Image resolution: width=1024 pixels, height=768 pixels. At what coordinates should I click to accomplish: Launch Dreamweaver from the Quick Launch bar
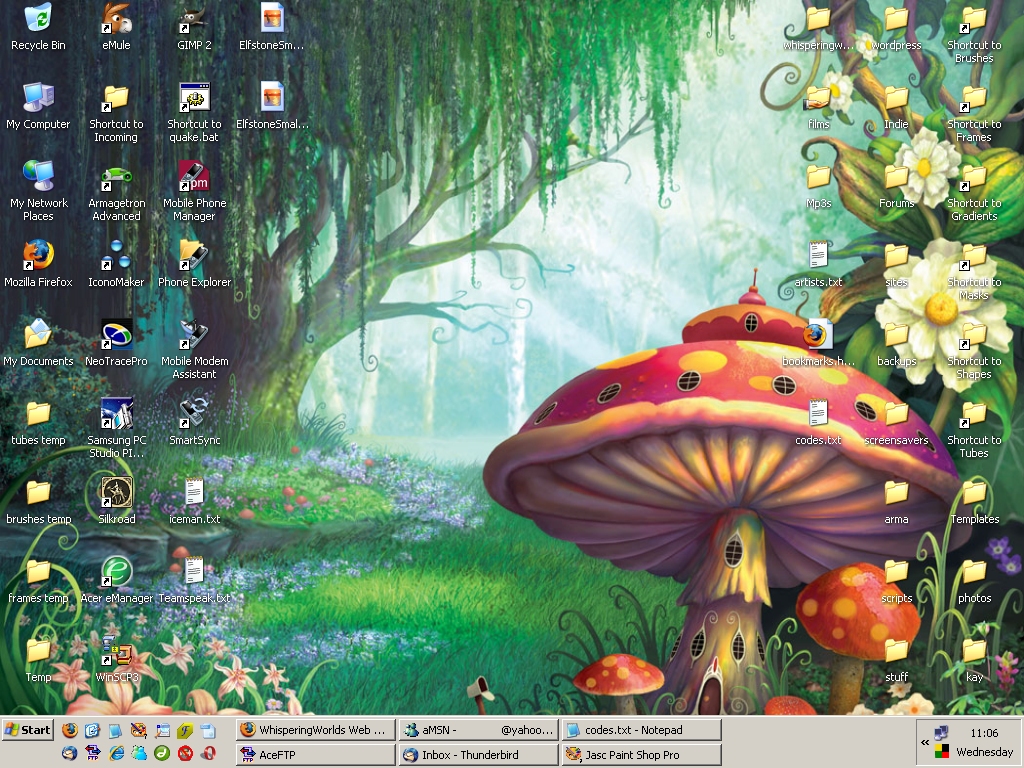pyautogui.click(x=162, y=753)
